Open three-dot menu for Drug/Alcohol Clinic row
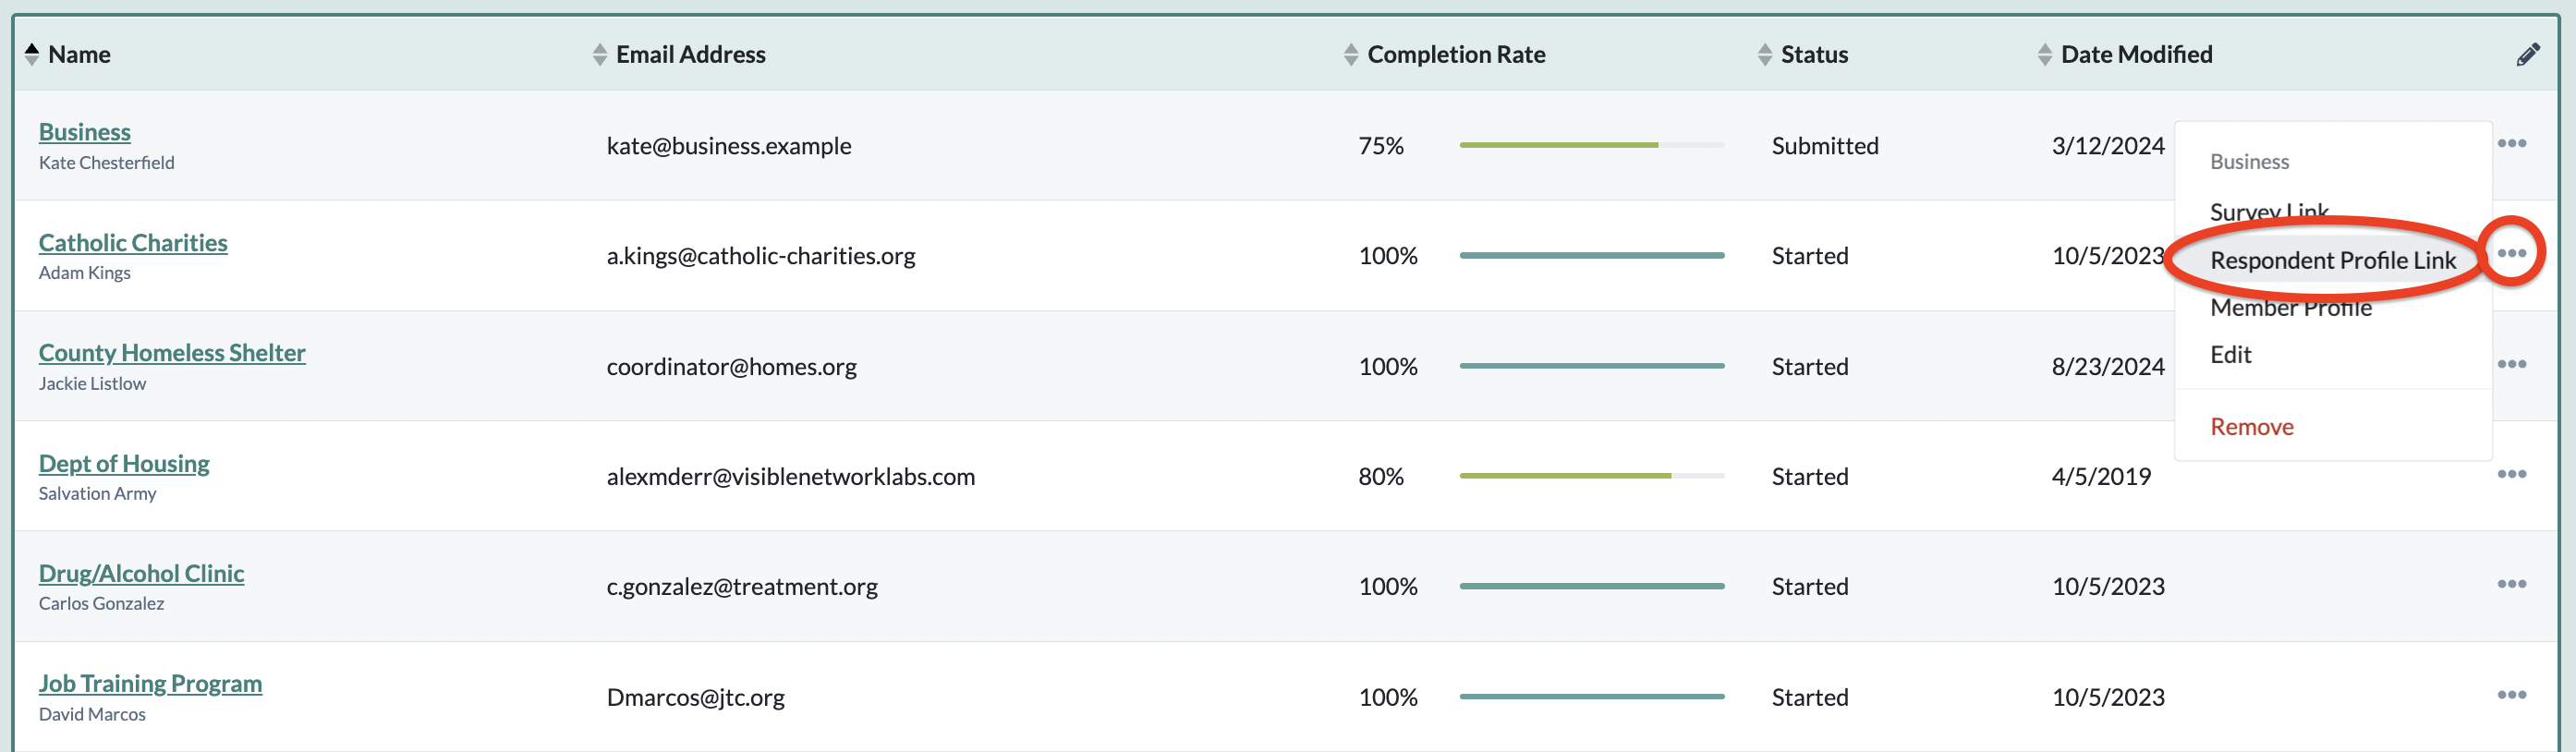2576x752 pixels. pyautogui.click(x=2511, y=584)
